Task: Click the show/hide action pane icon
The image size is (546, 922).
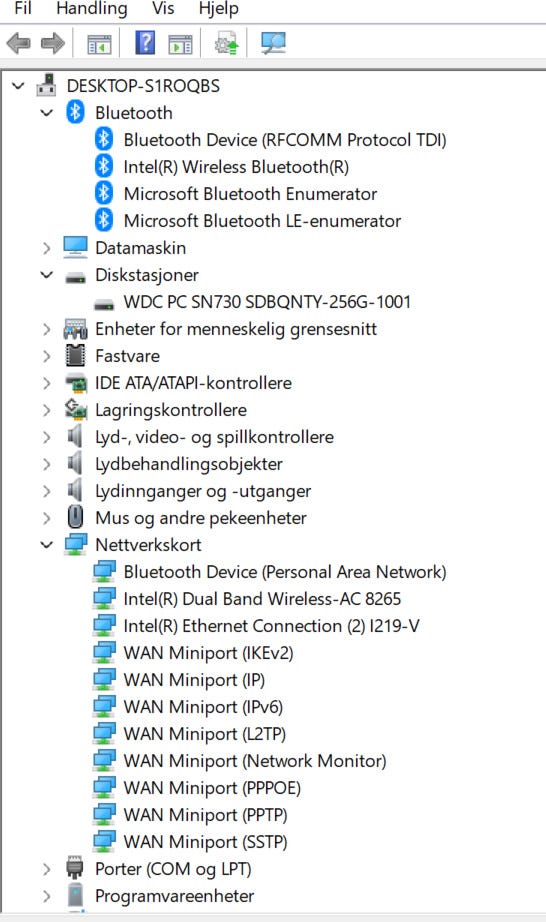Action: point(180,44)
